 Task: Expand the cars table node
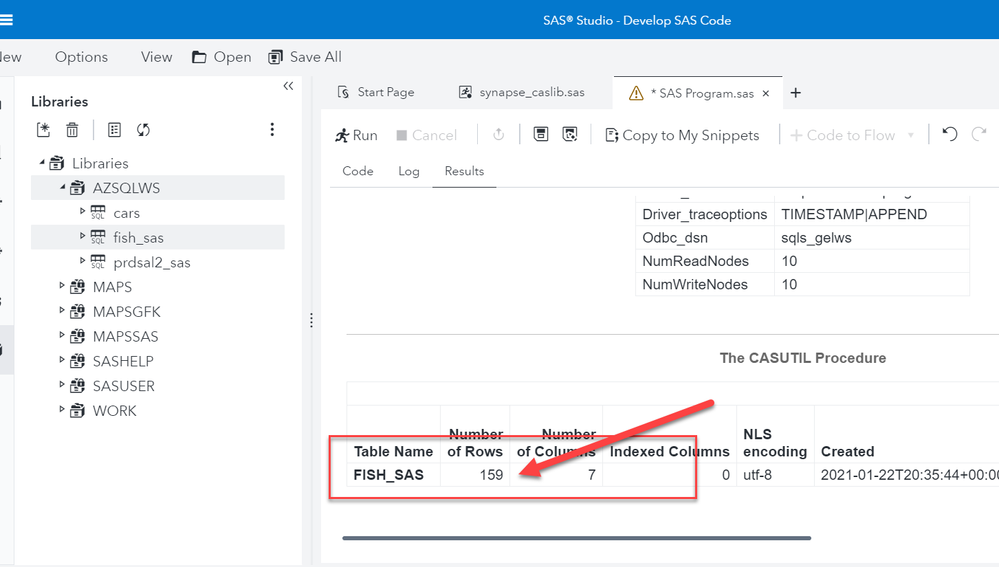tap(82, 210)
